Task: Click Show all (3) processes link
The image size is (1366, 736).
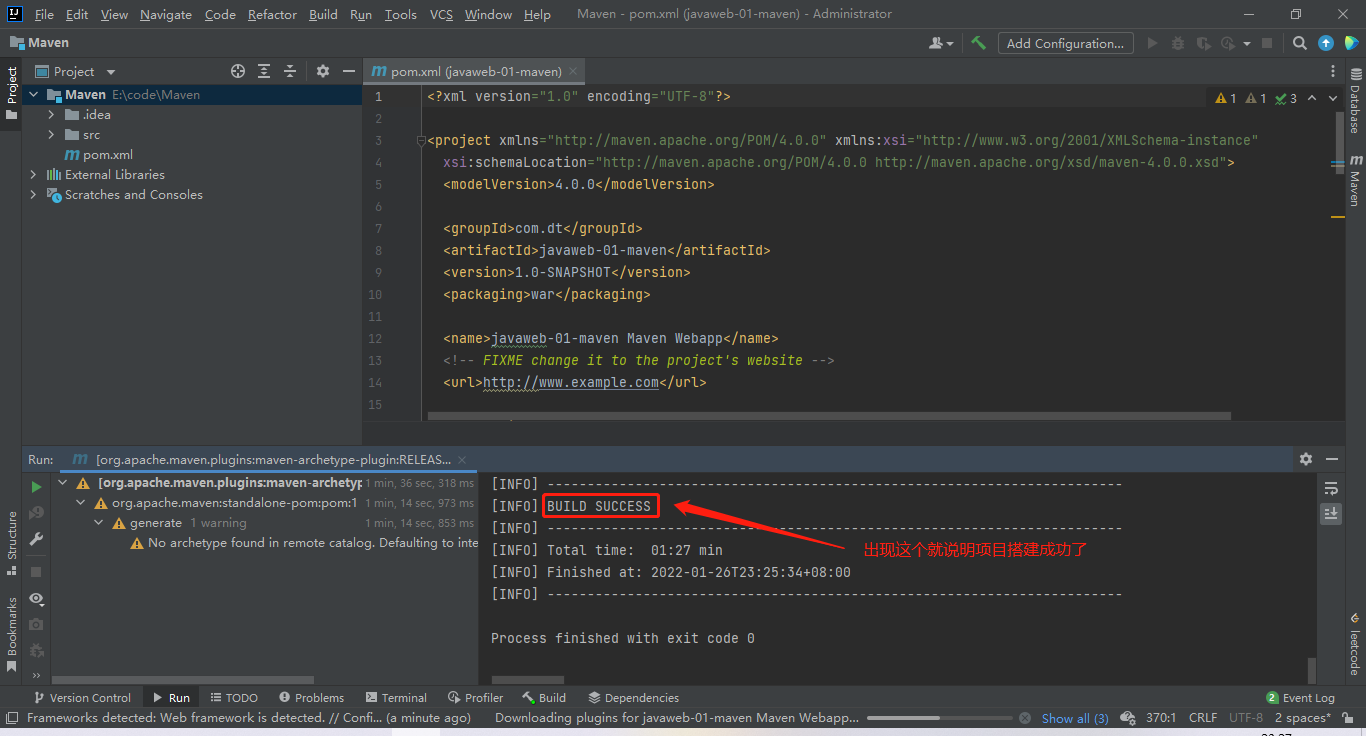Action: point(1075,718)
